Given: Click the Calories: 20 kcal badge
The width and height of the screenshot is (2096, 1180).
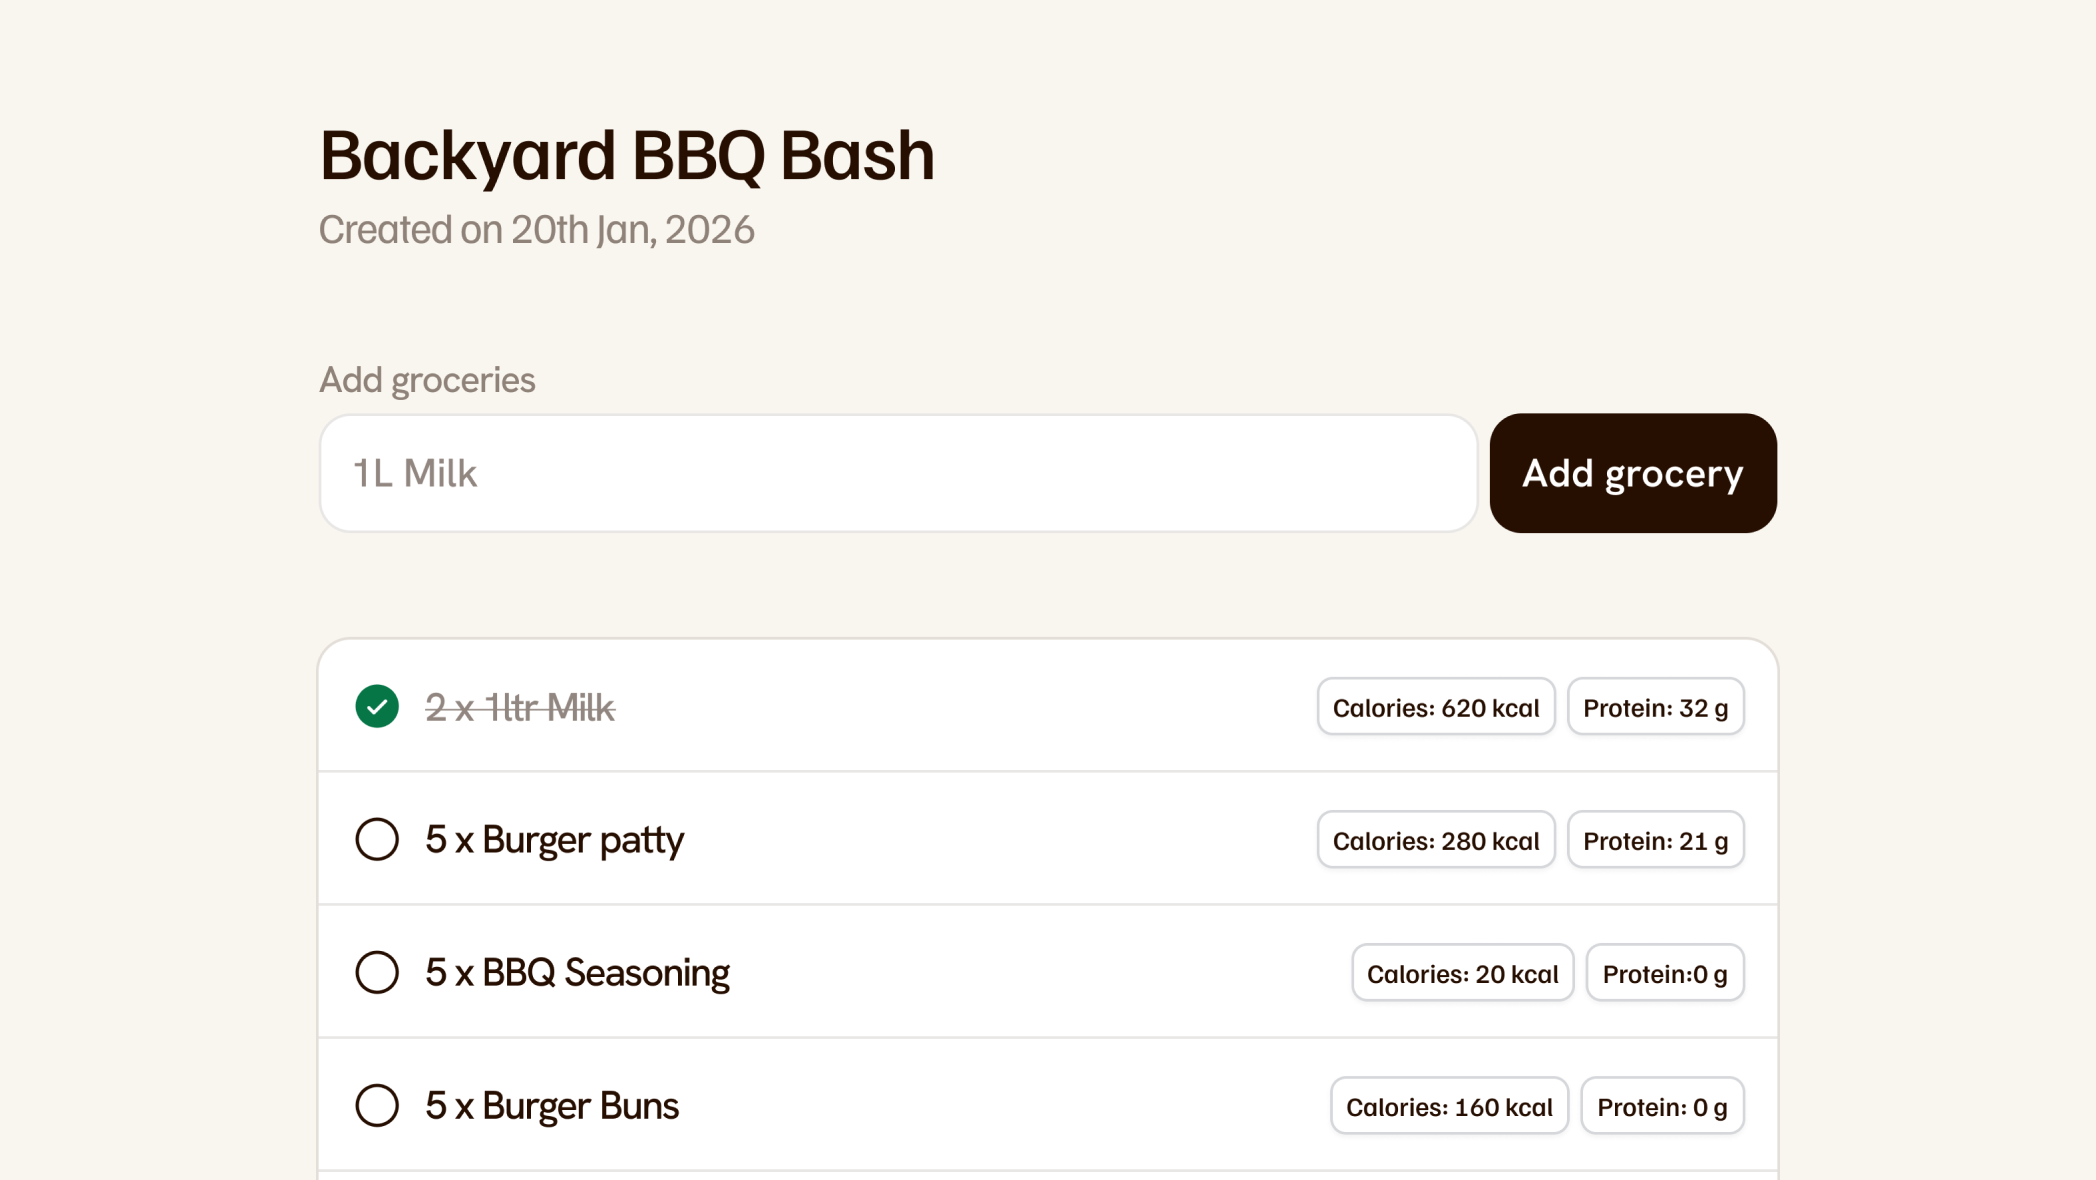Looking at the screenshot, I should 1462,974.
